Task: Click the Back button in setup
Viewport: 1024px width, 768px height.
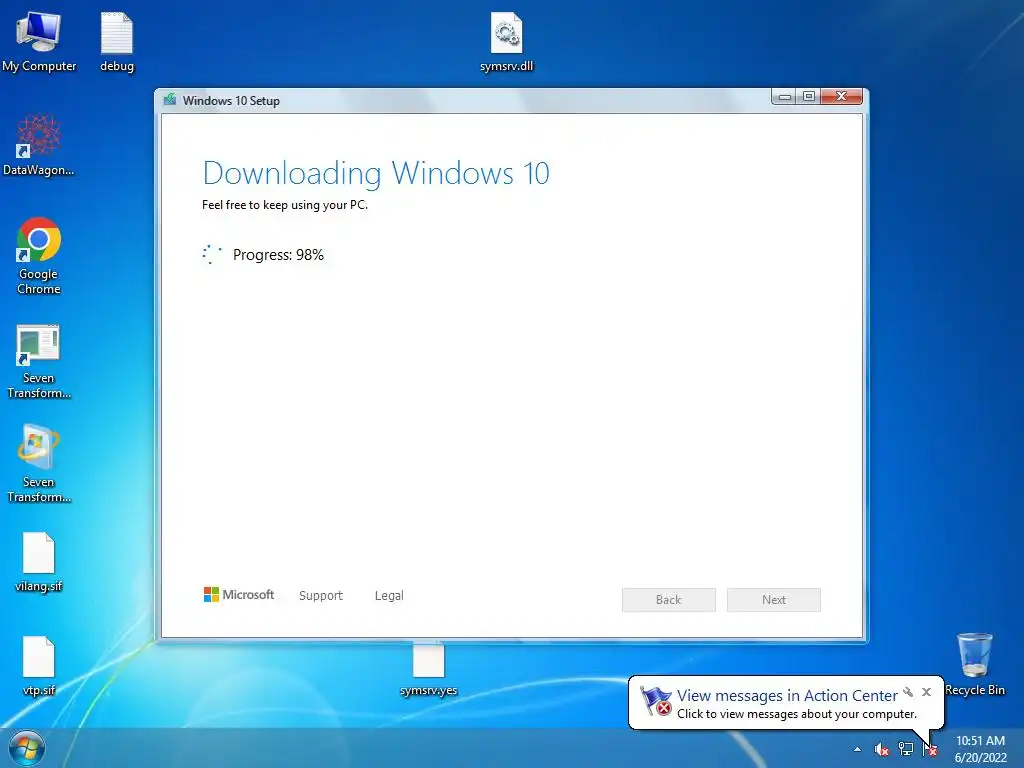Action: 669,600
